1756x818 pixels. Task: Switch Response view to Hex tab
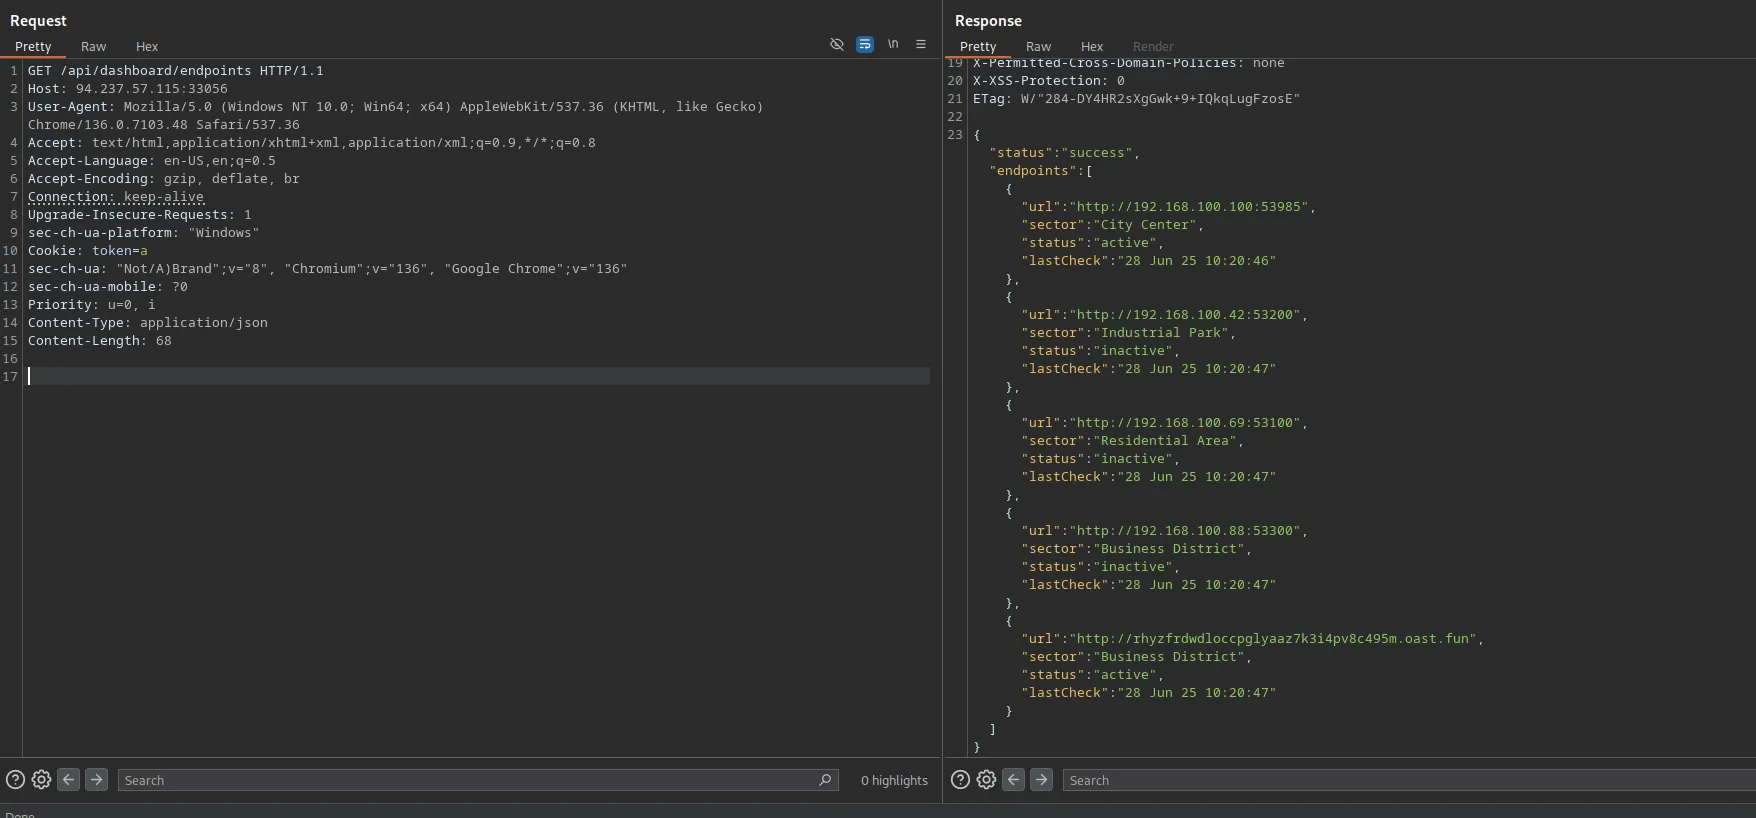coord(1092,47)
